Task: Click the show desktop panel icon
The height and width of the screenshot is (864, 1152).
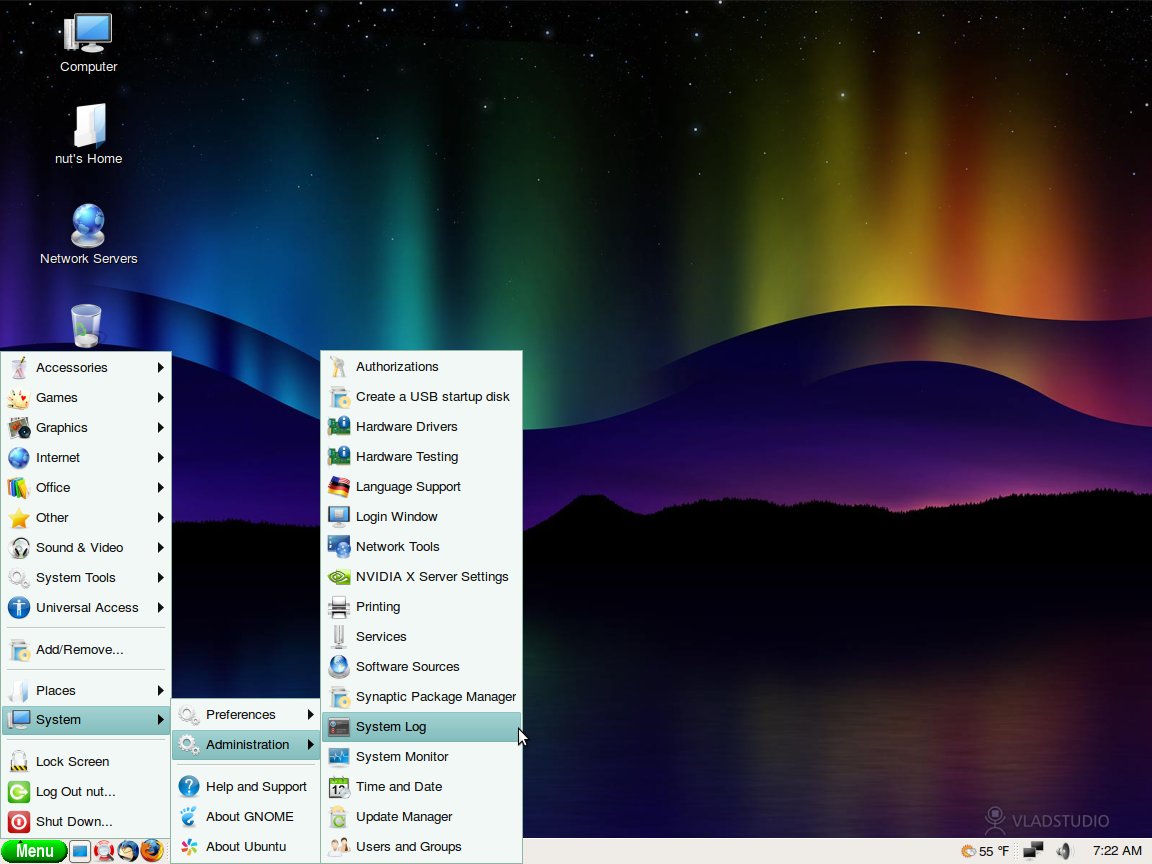Action: tap(80, 852)
